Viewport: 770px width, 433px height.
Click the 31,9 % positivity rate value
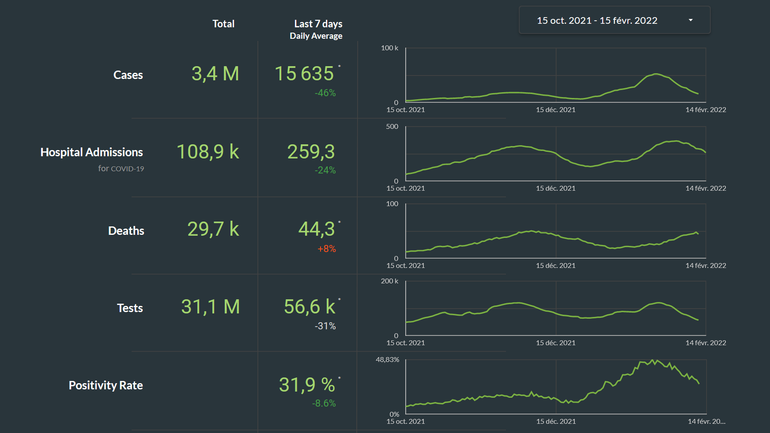[x=305, y=384]
